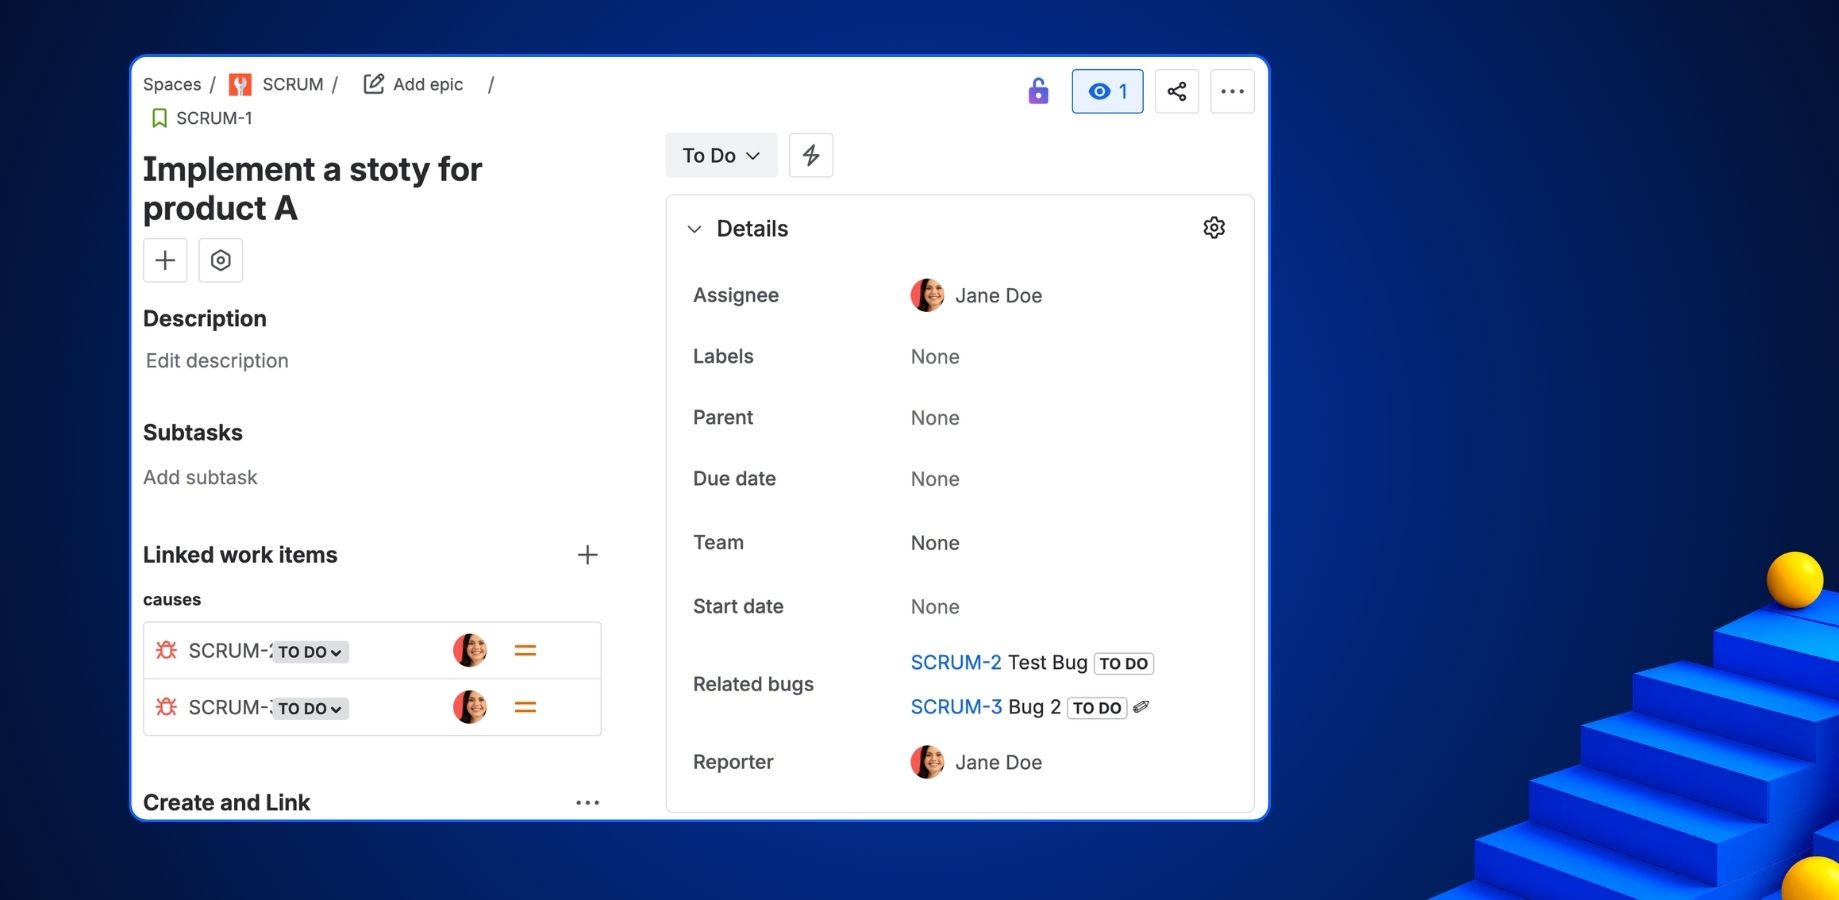Open the Create and Link ellipsis menu

coord(587,801)
